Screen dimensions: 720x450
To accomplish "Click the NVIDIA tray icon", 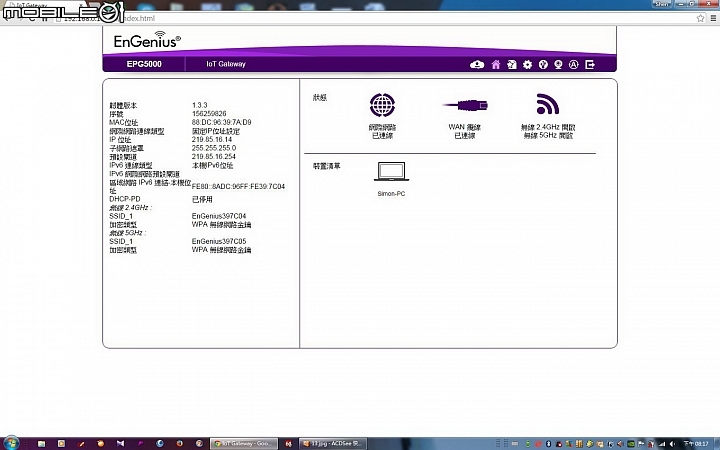I will 631,444.
